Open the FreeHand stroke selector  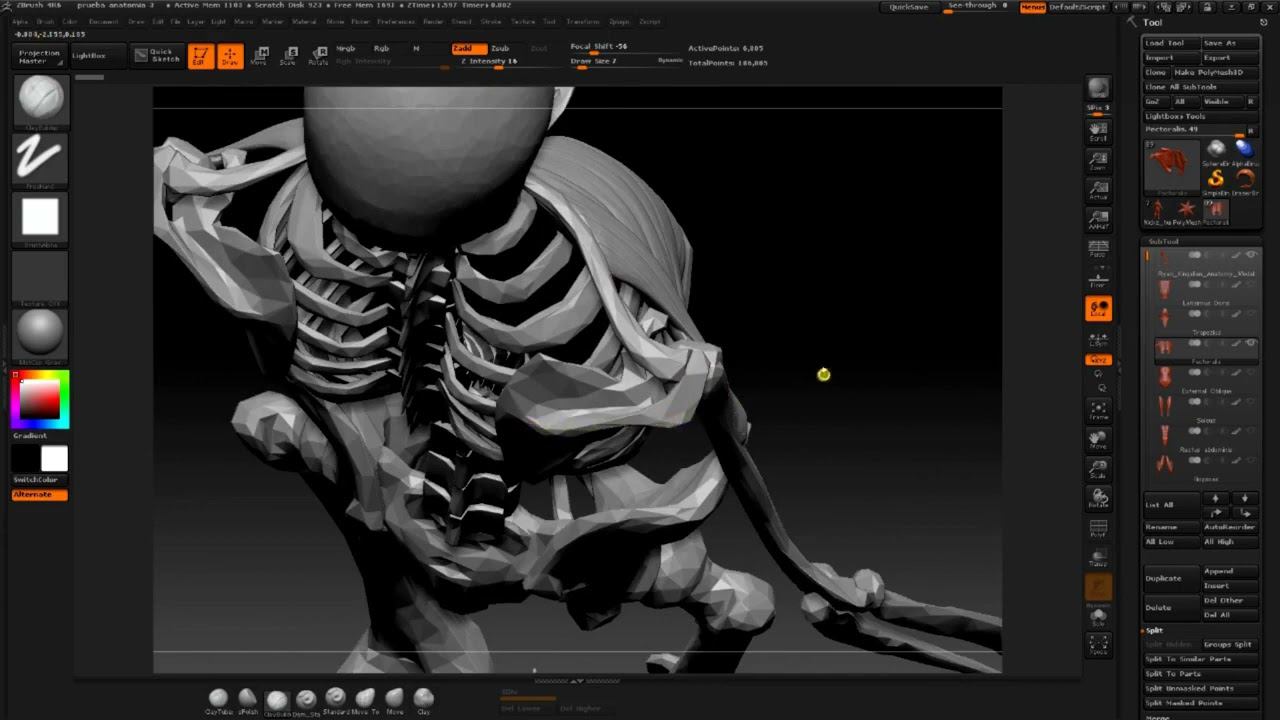(41, 158)
